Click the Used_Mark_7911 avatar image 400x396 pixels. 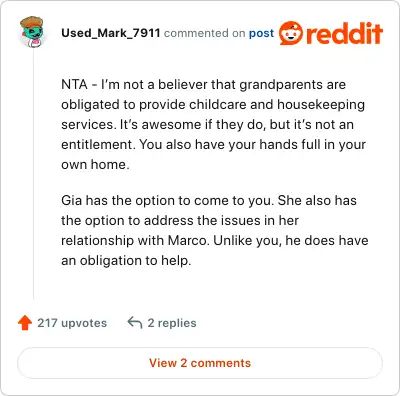[x=32, y=32]
